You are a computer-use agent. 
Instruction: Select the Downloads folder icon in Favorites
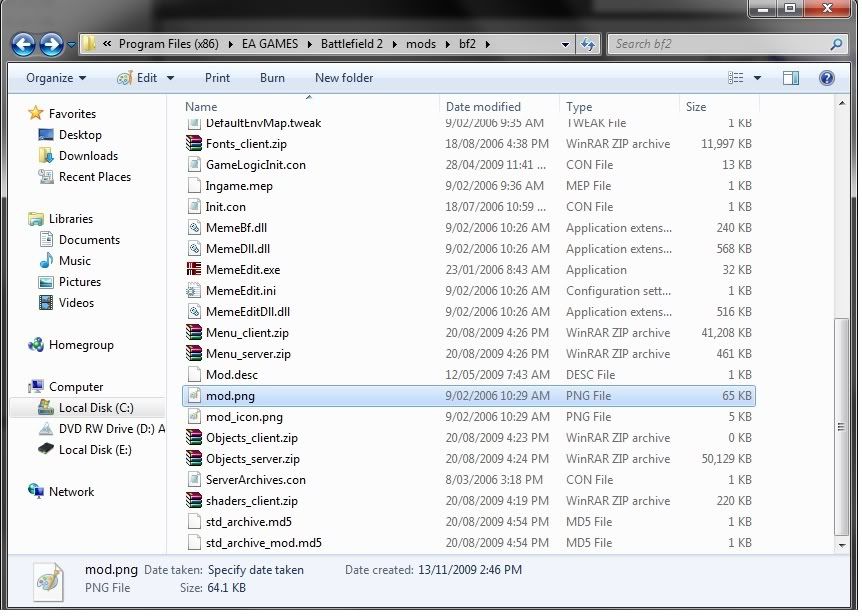[45, 156]
